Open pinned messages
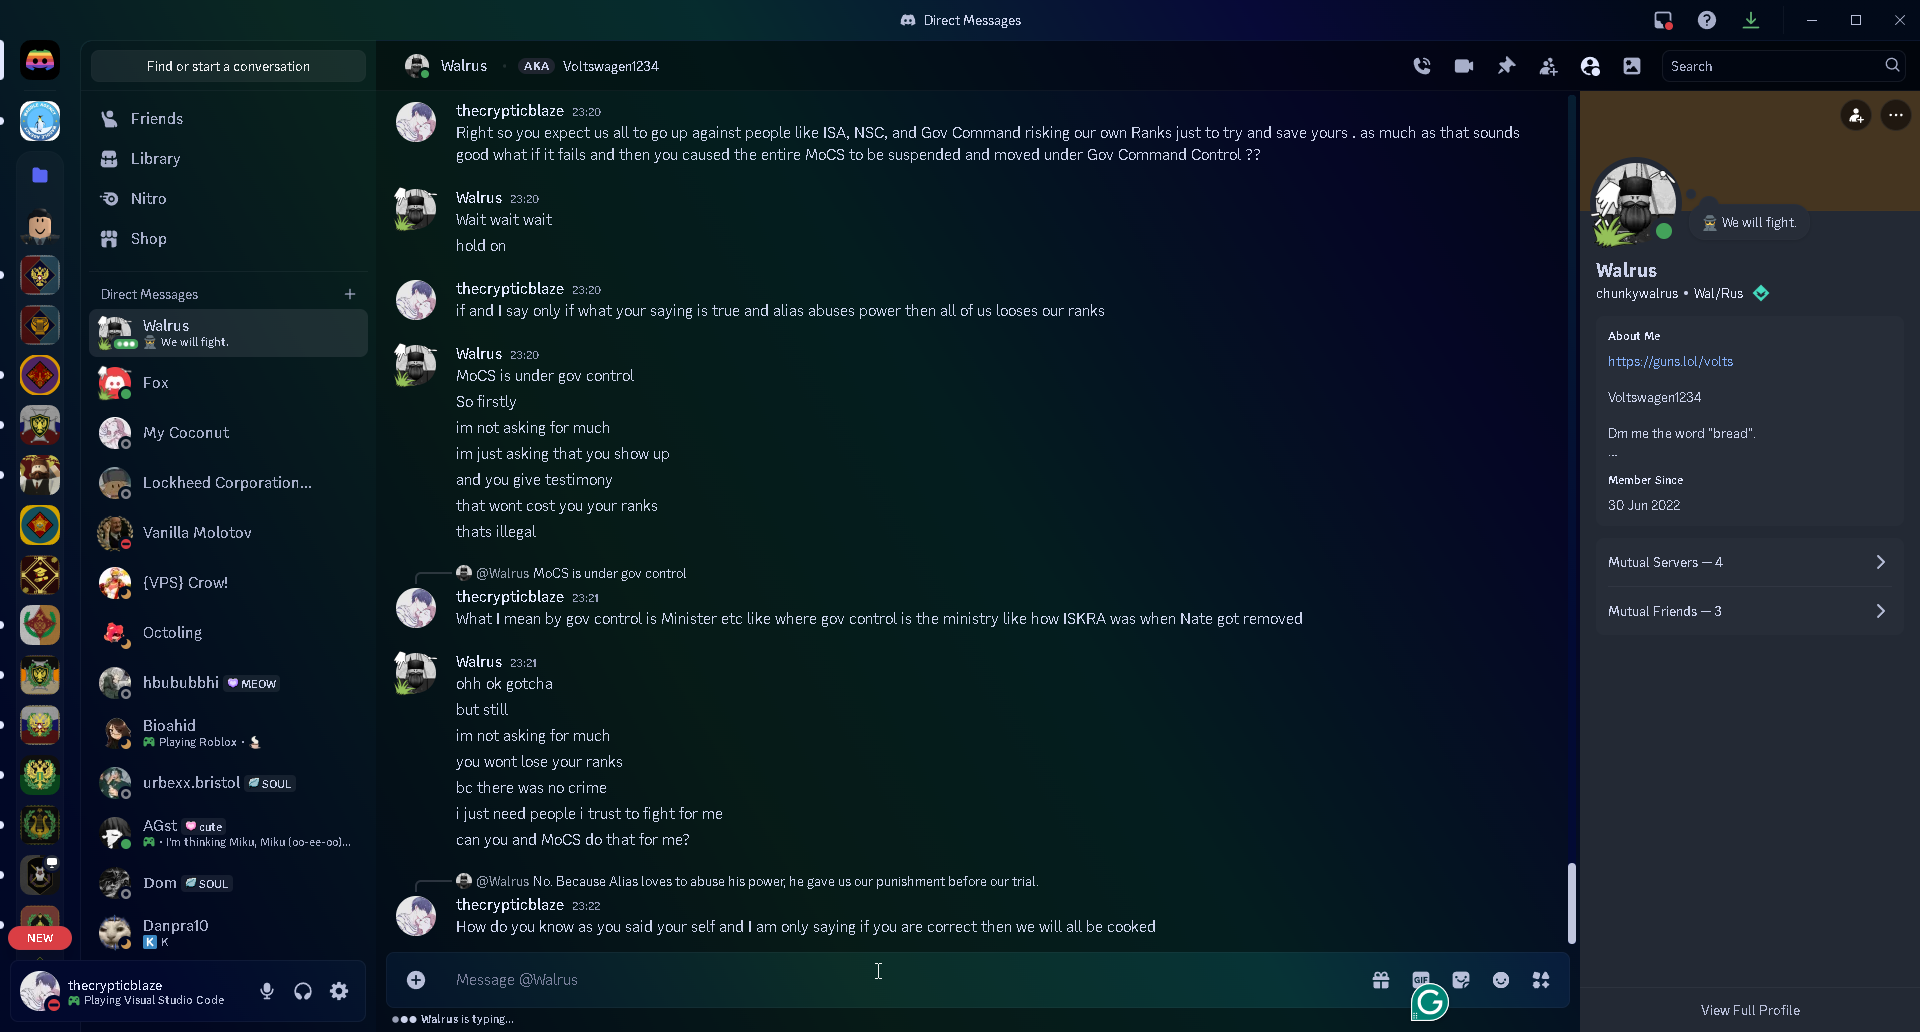The height and width of the screenshot is (1032, 1920). (x=1506, y=66)
